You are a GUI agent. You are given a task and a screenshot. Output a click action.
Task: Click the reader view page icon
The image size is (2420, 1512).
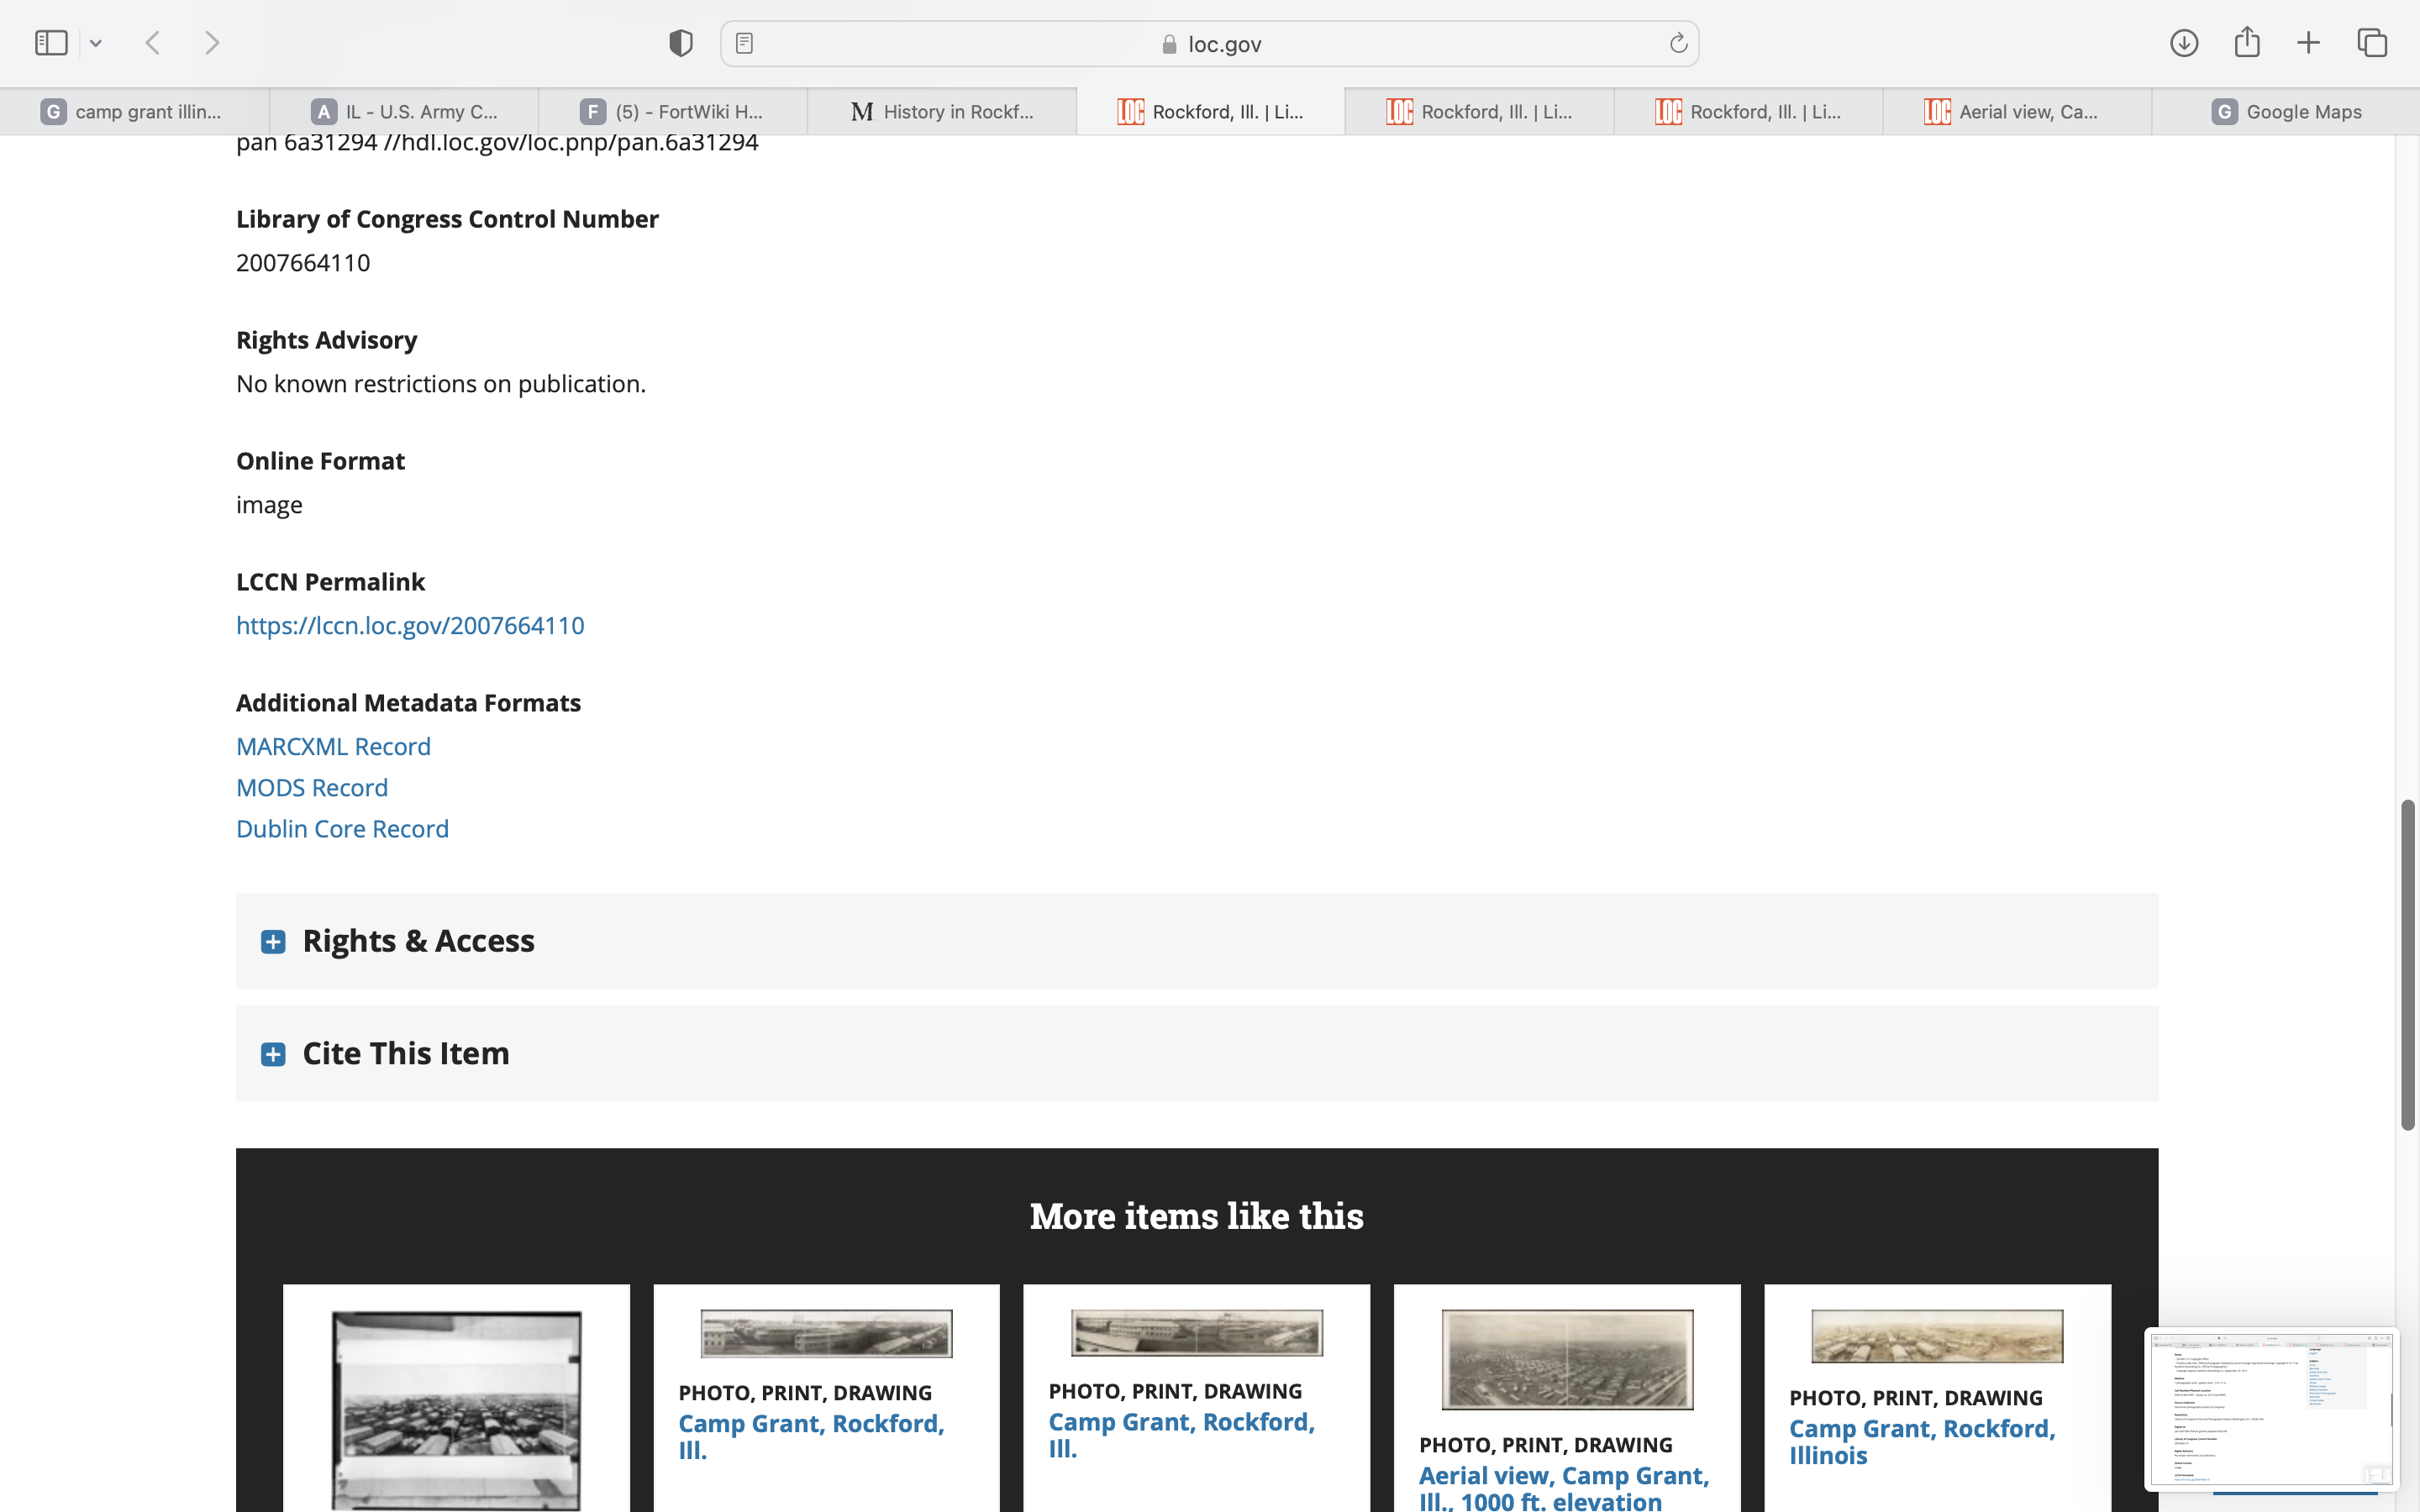pos(744,43)
